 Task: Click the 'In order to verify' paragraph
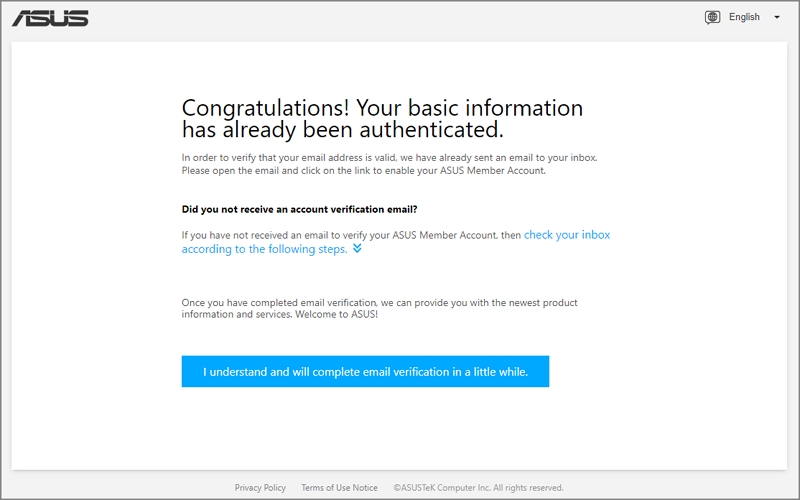click(389, 164)
